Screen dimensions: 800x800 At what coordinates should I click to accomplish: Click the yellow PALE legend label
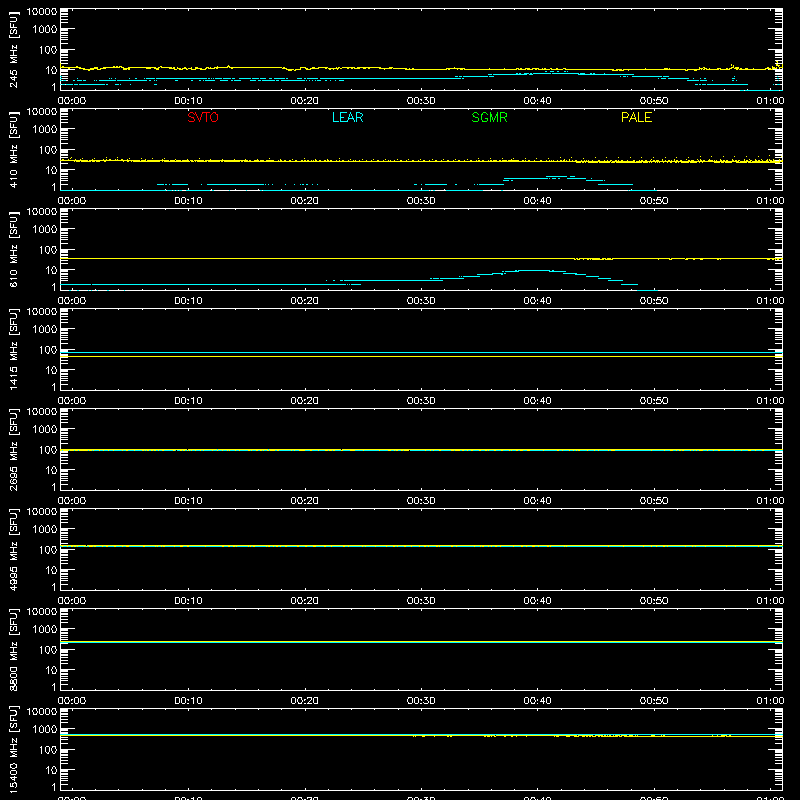click(x=636, y=117)
